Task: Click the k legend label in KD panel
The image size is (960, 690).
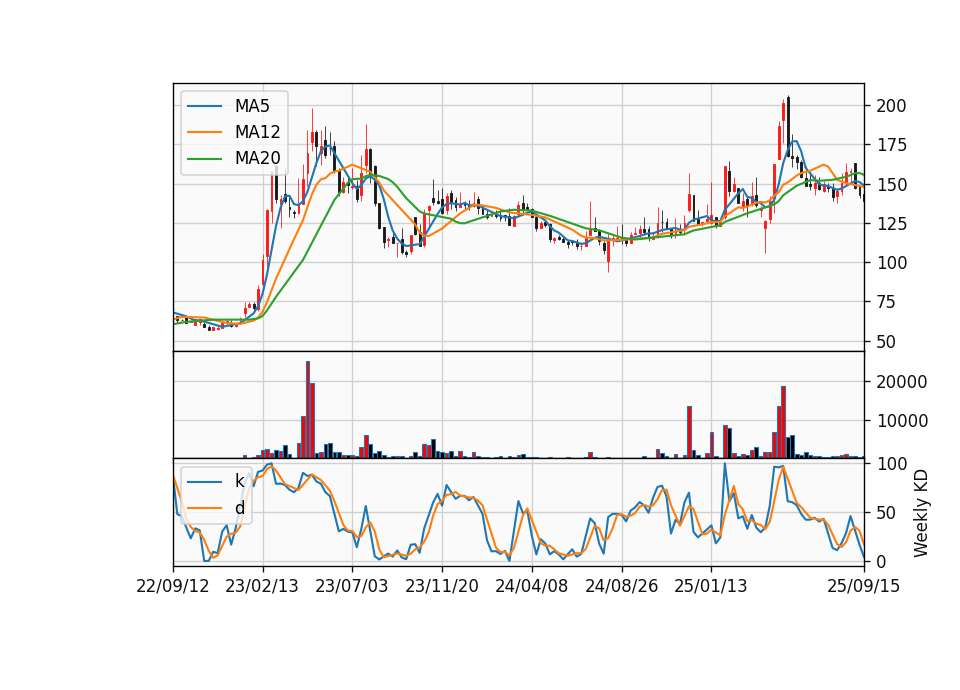Action: point(239,481)
